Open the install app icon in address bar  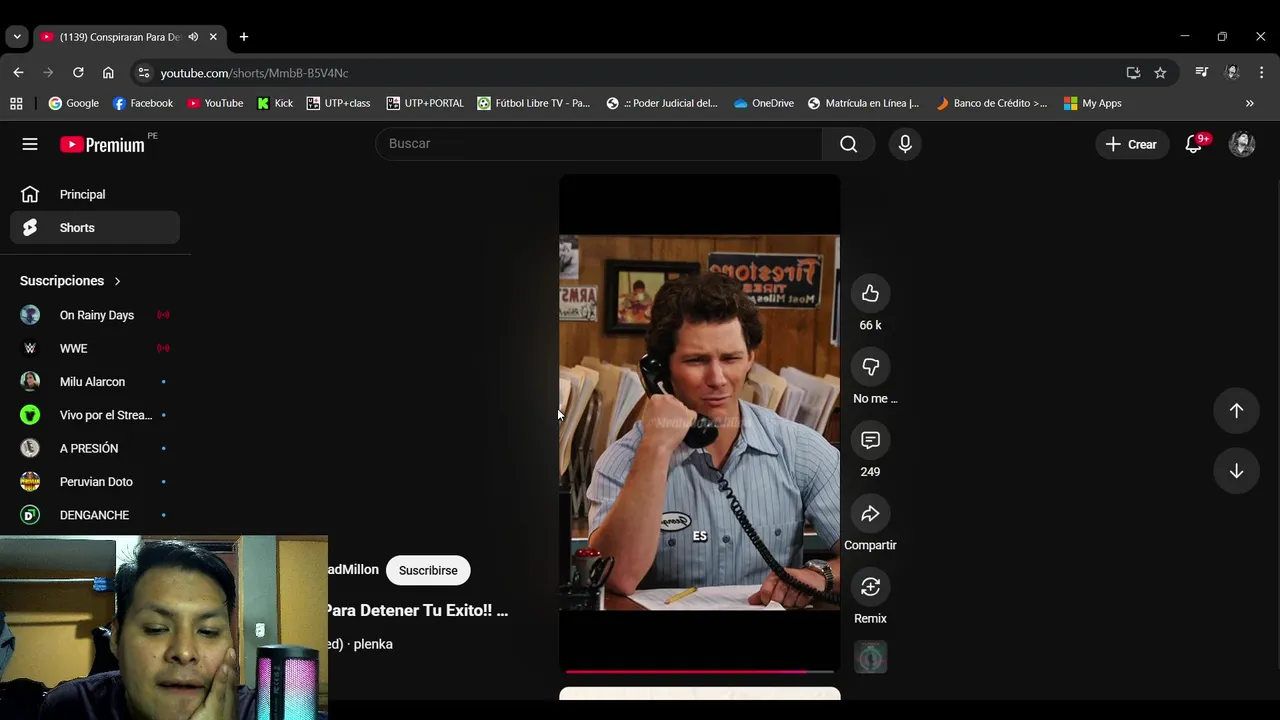(x=1133, y=73)
